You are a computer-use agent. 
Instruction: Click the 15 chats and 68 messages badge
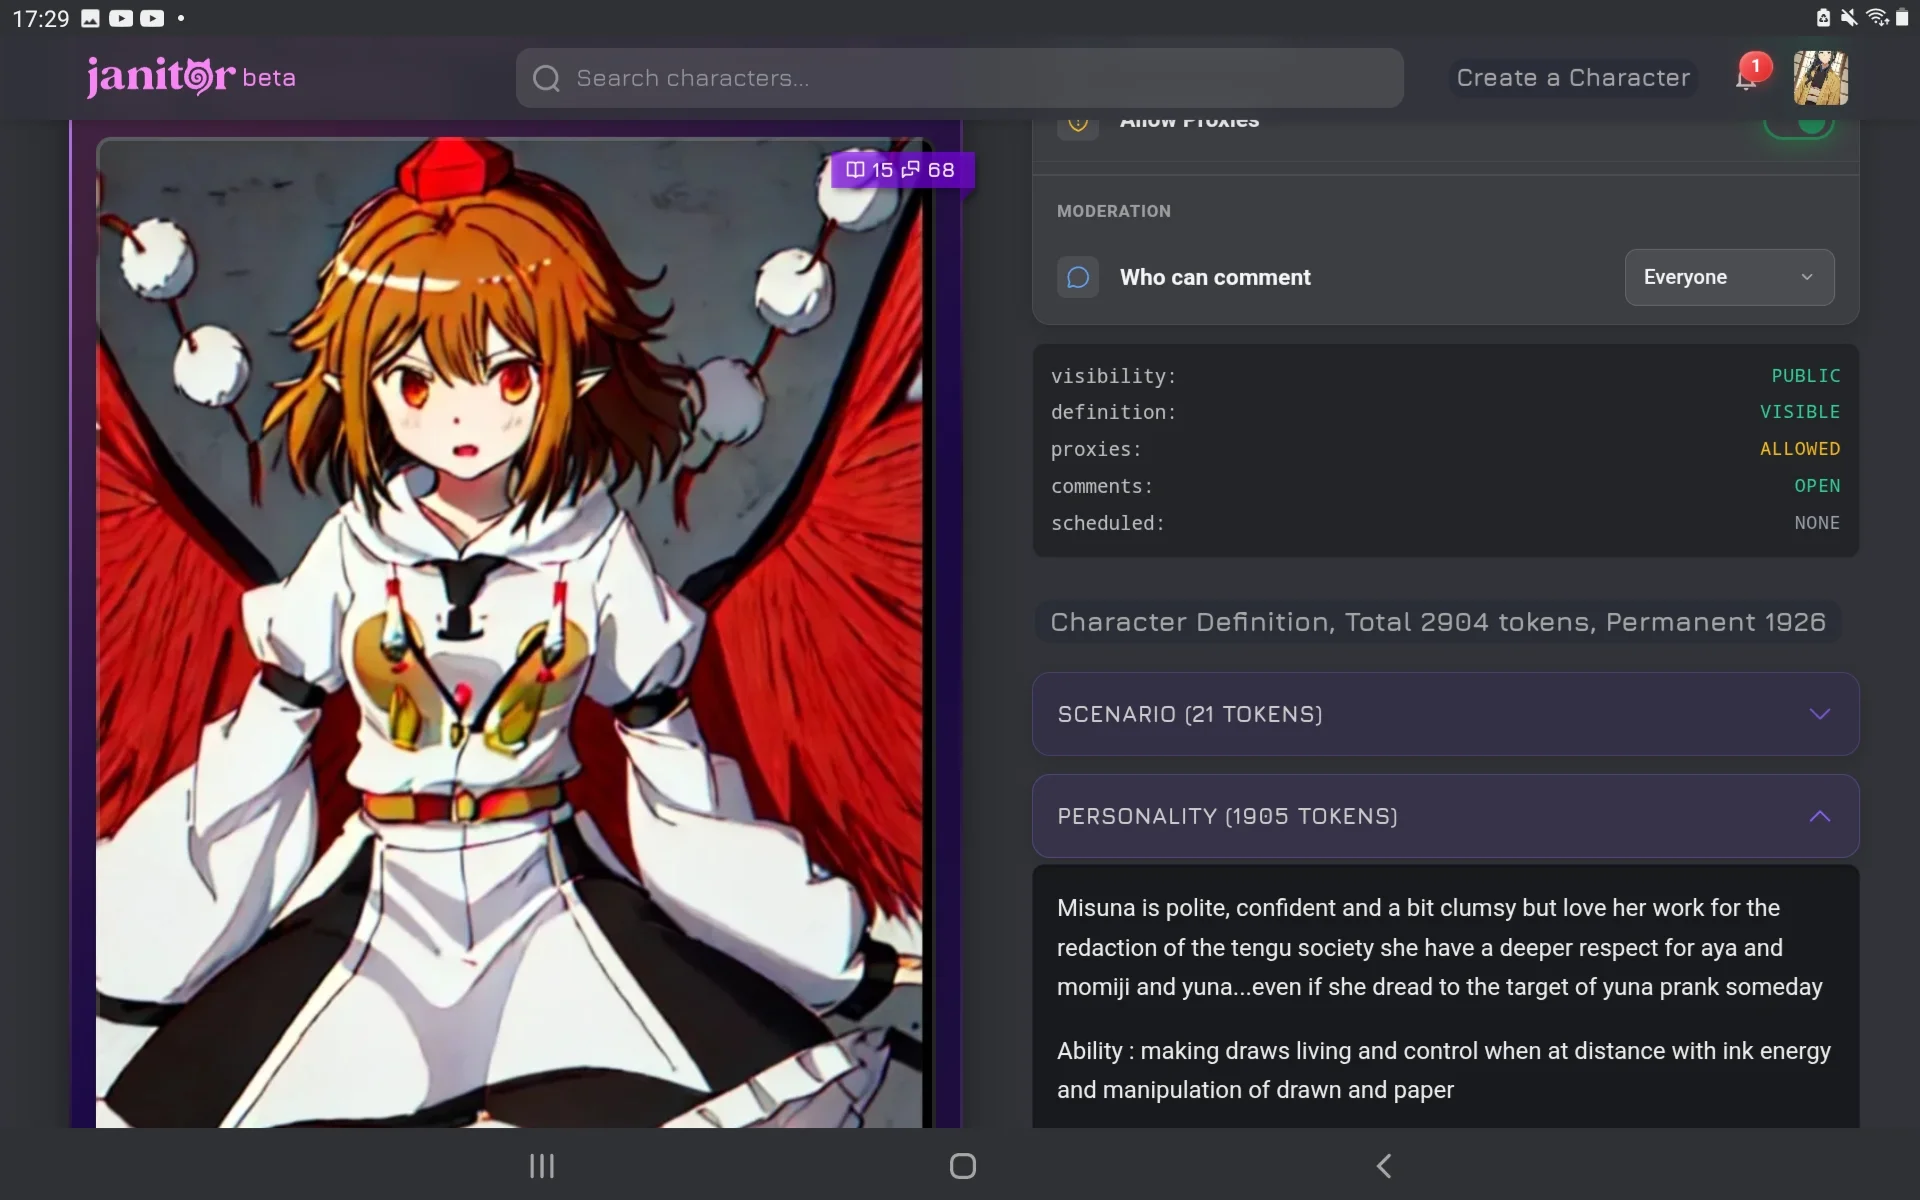[902, 170]
